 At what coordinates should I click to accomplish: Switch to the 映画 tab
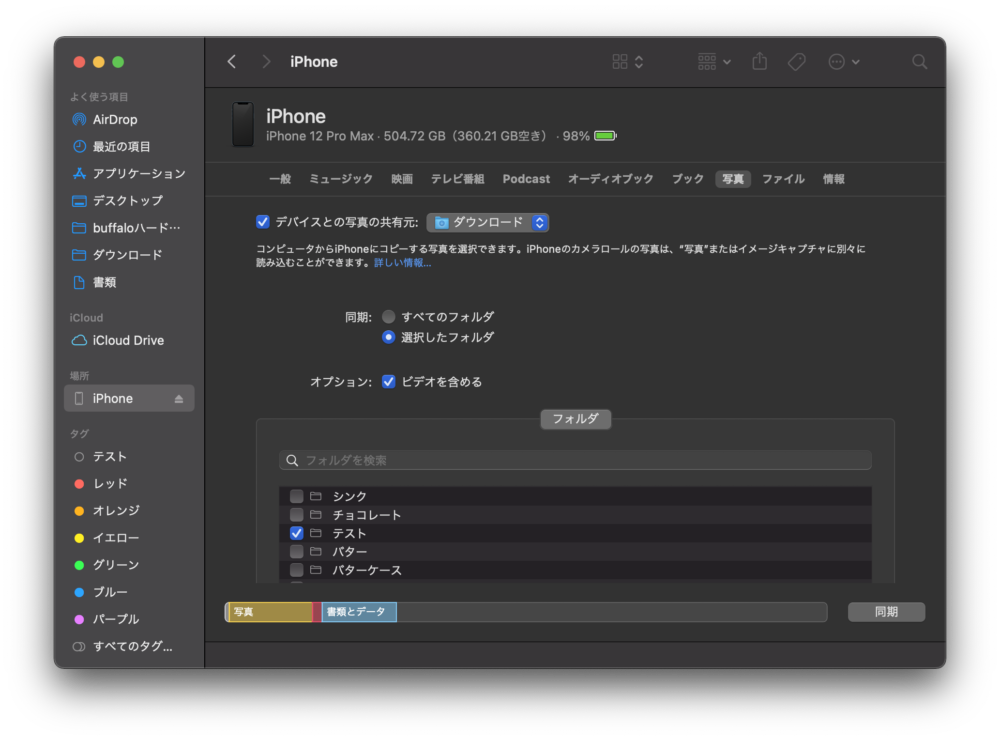point(402,179)
